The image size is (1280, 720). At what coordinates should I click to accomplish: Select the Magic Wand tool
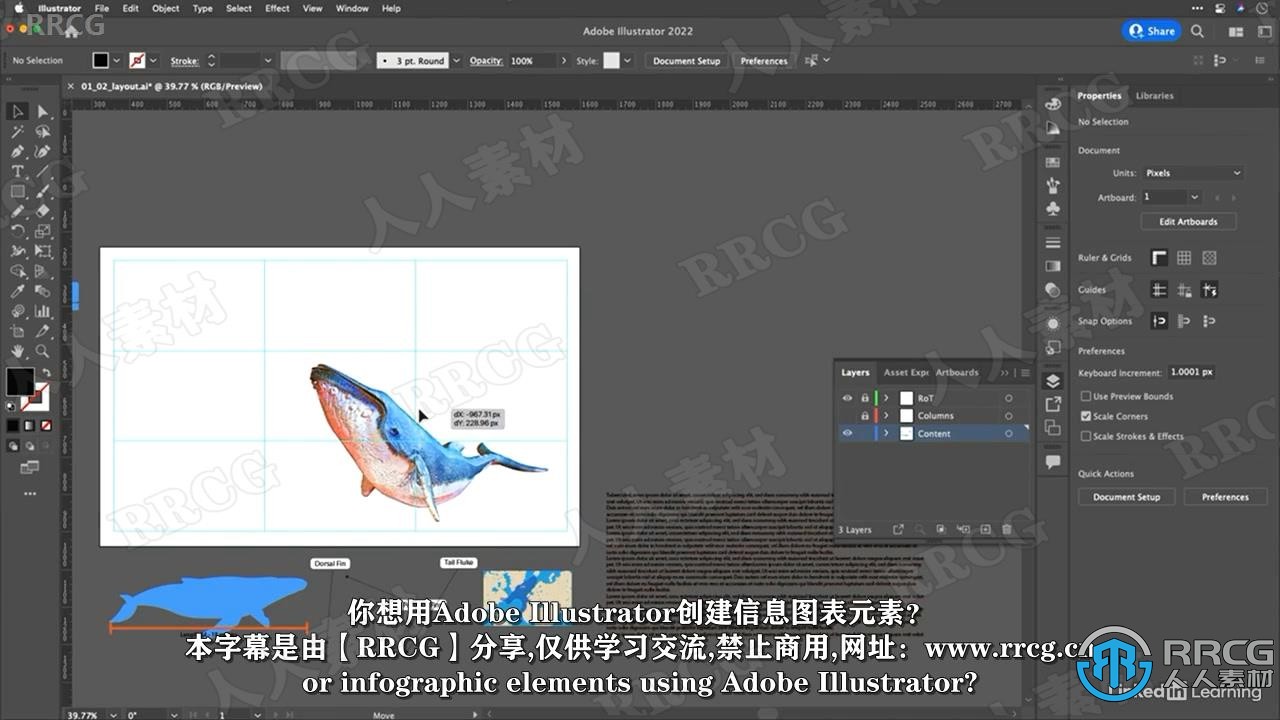point(17,131)
